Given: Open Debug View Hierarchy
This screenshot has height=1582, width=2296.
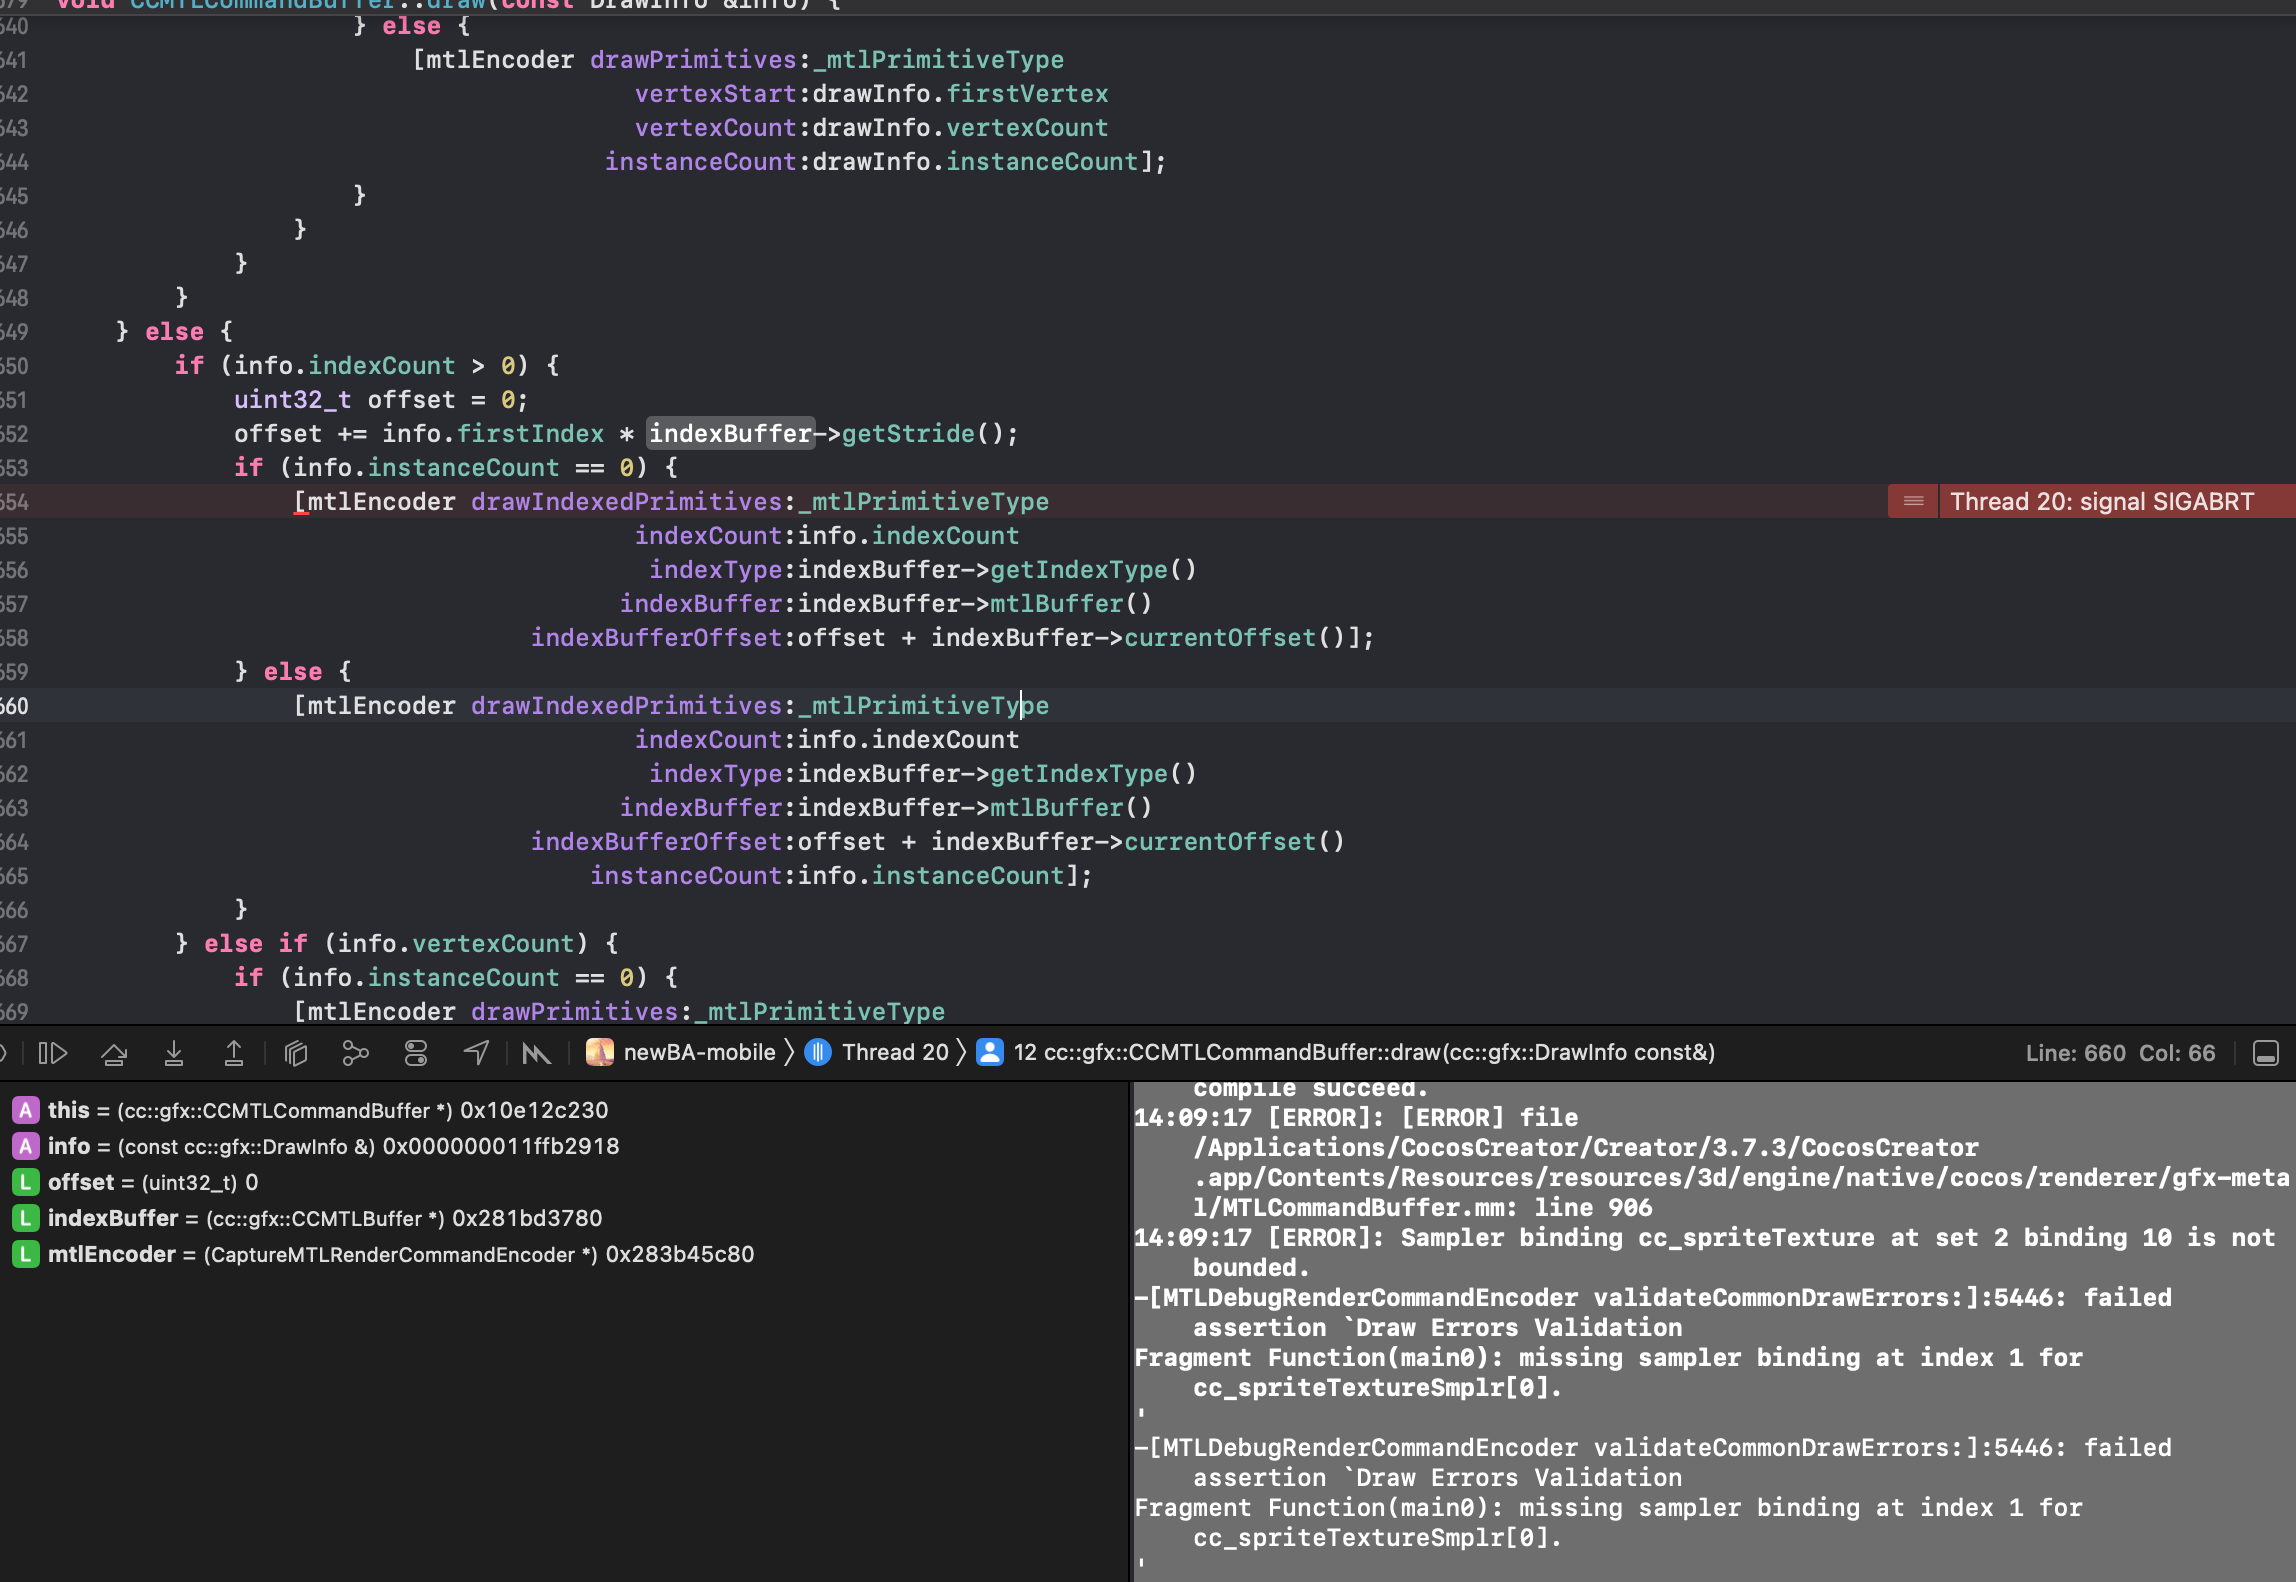Looking at the screenshot, I should tap(296, 1053).
